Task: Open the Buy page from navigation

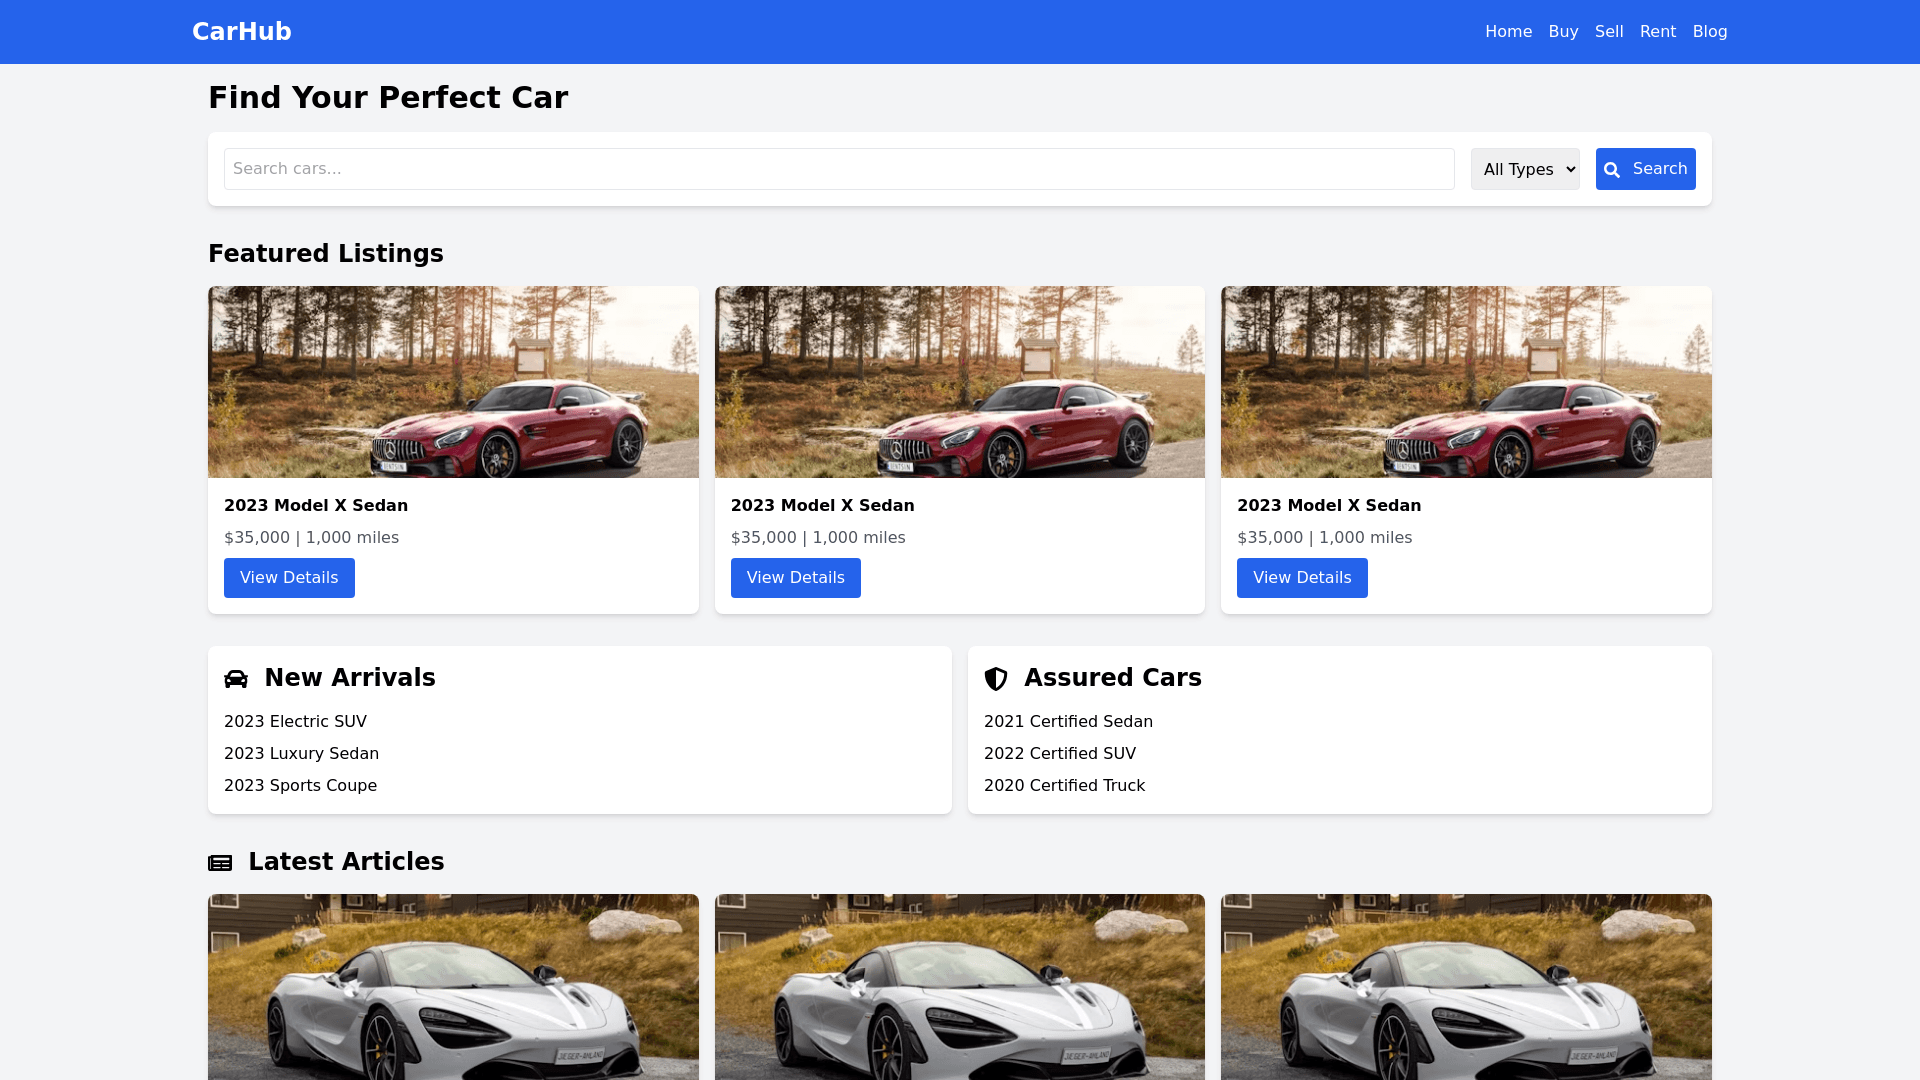Action: tap(1563, 32)
